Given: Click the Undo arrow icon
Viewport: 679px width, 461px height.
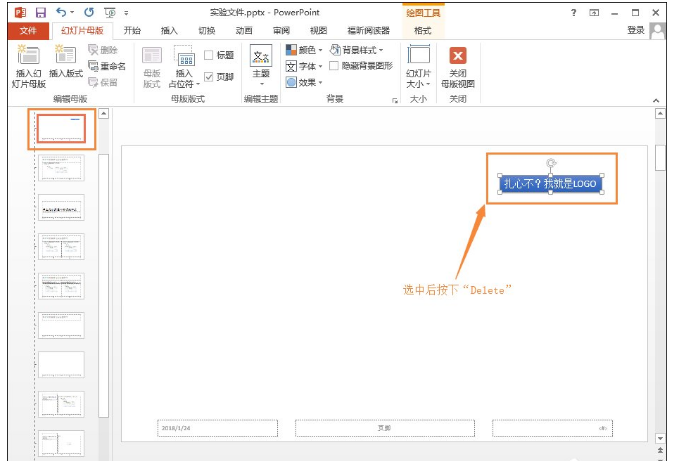Looking at the screenshot, I should [63, 13].
